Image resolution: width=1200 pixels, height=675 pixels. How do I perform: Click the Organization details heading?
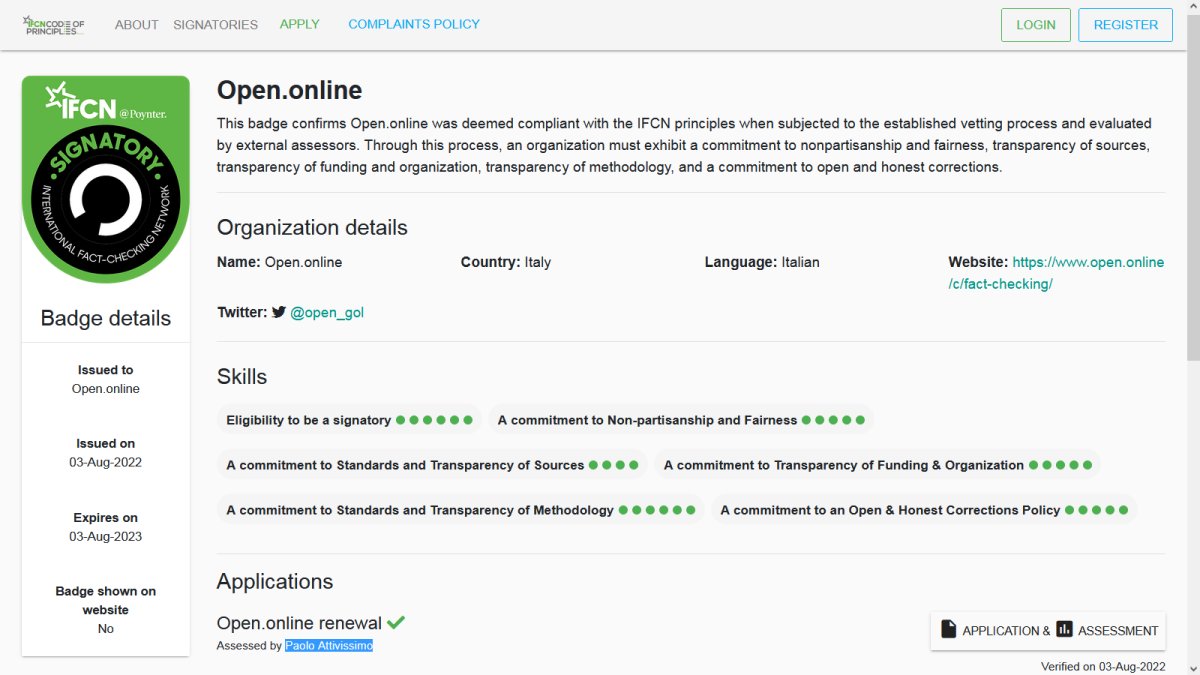pyautogui.click(x=312, y=227)
